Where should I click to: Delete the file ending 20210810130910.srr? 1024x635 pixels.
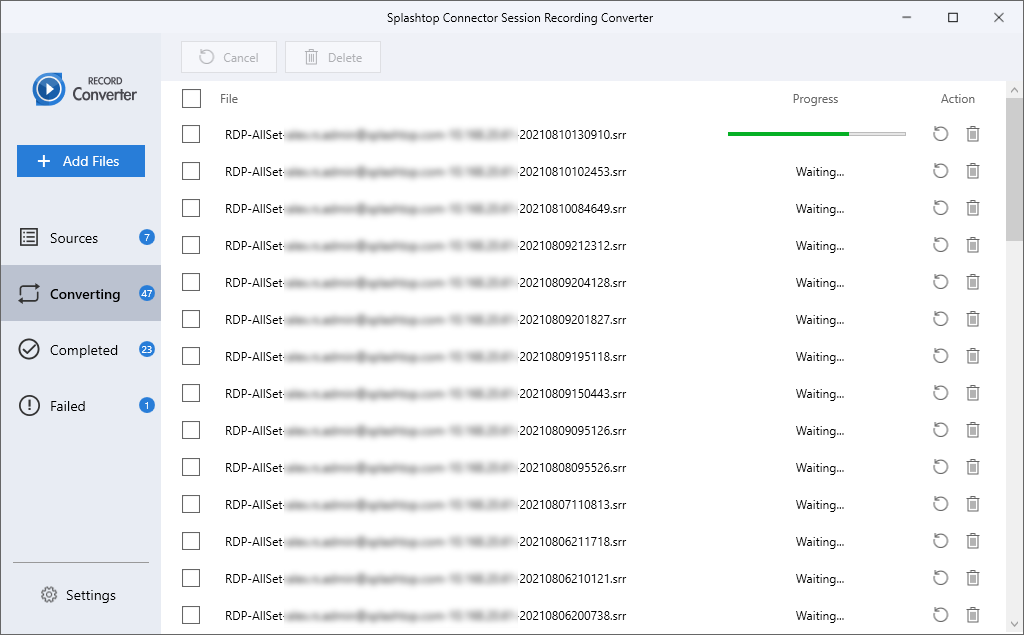(x=972, y=134)
